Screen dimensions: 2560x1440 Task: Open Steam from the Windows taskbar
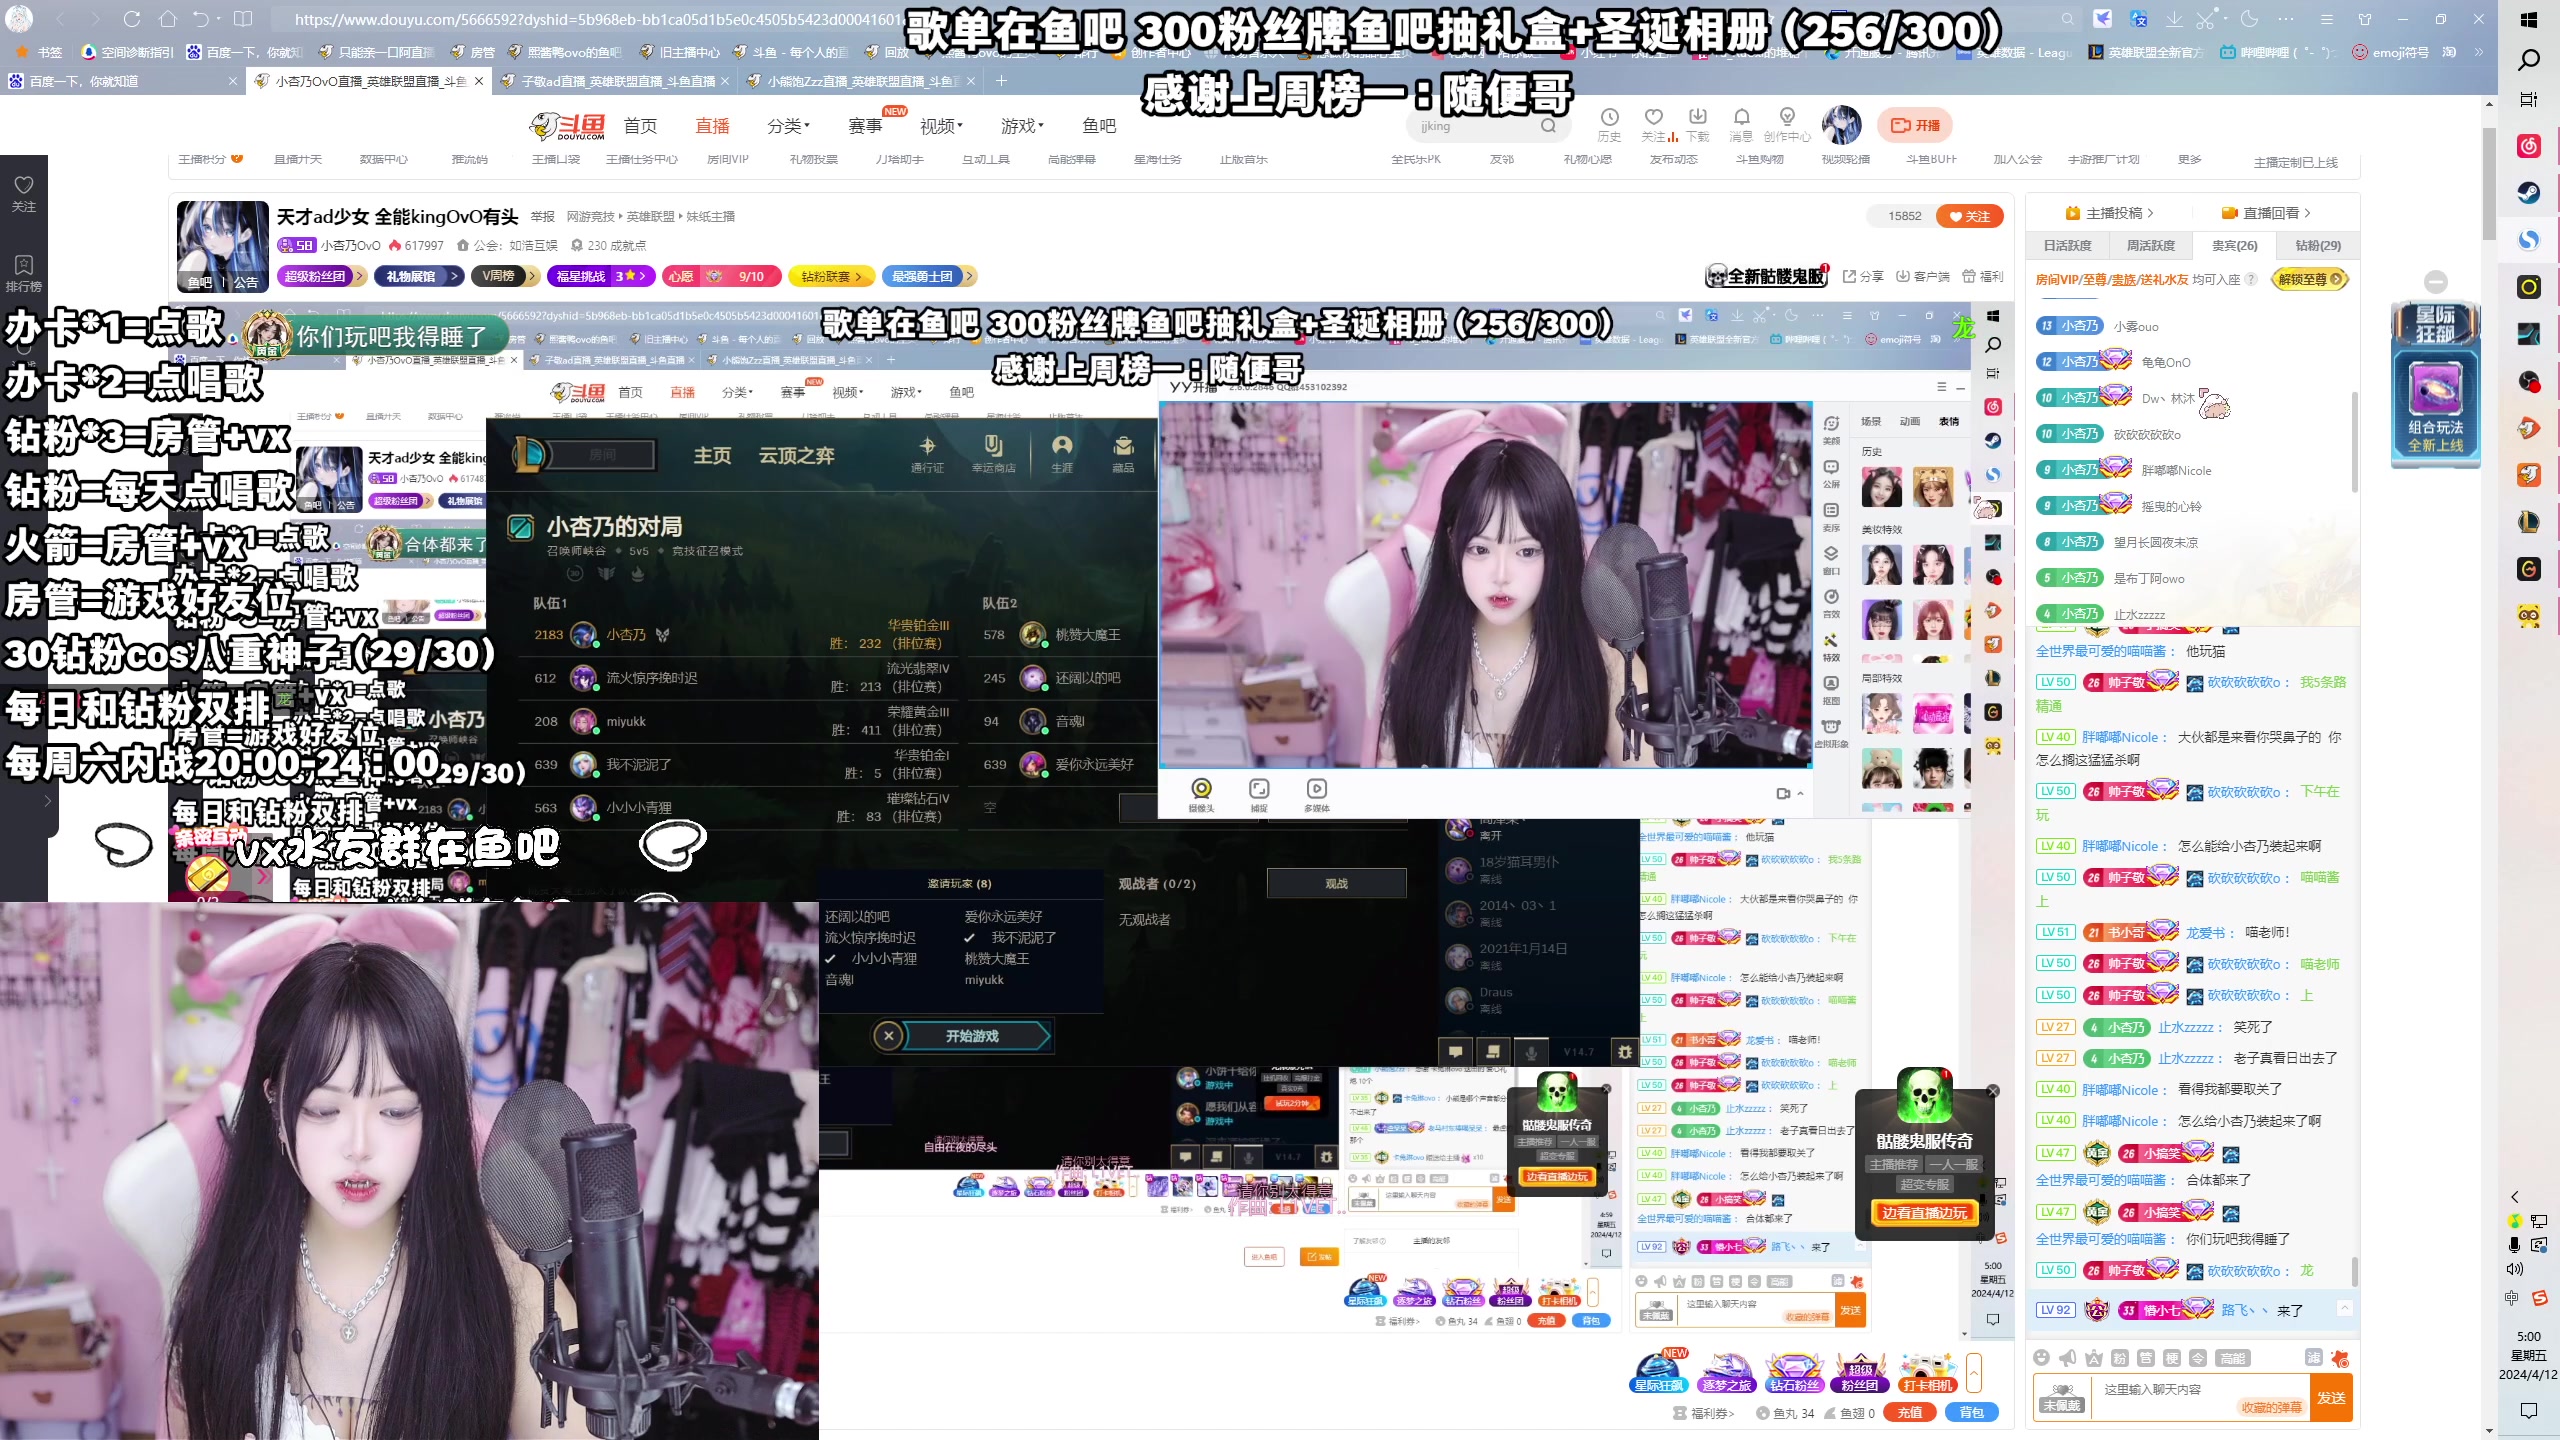tap(2529, 192)
